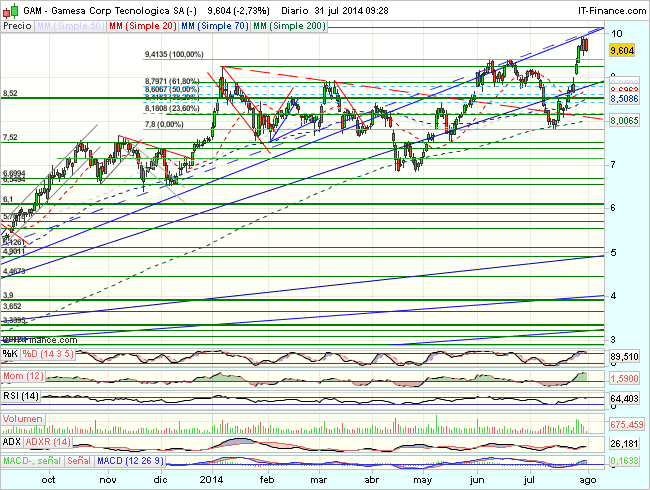Click the 675.459 volume value
The width and height of the screenshot is (650, 490).
[626, 425]
